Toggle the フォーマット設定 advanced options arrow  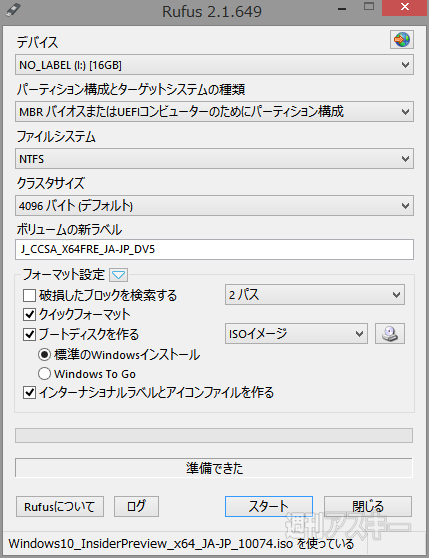point(118,275)
